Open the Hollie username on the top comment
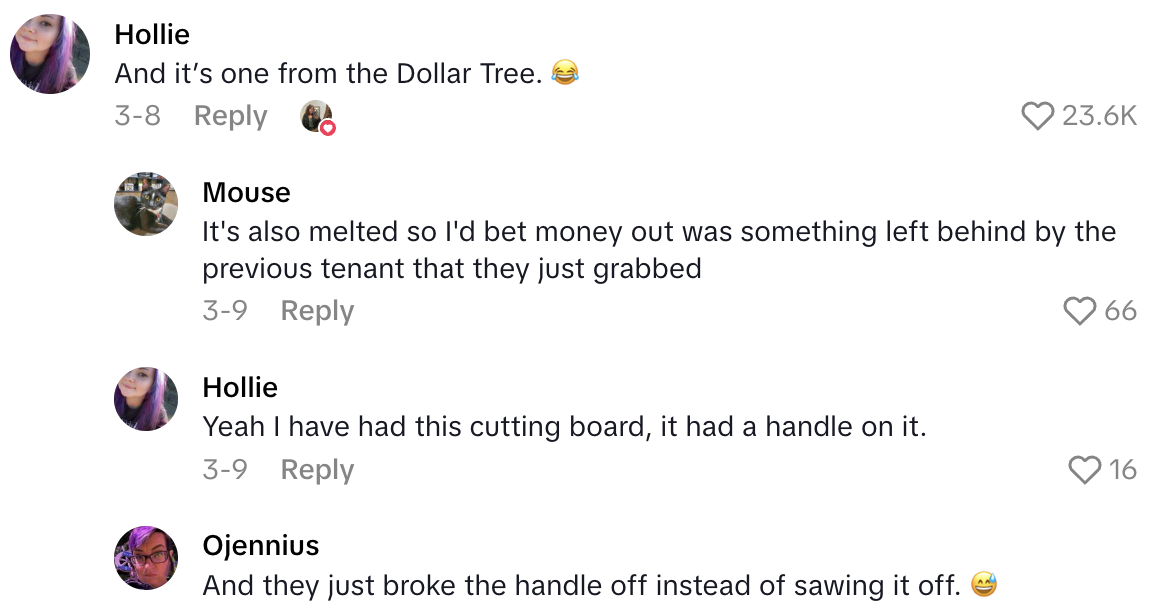This screenshot has height=608, width=1168. [152, 34]
